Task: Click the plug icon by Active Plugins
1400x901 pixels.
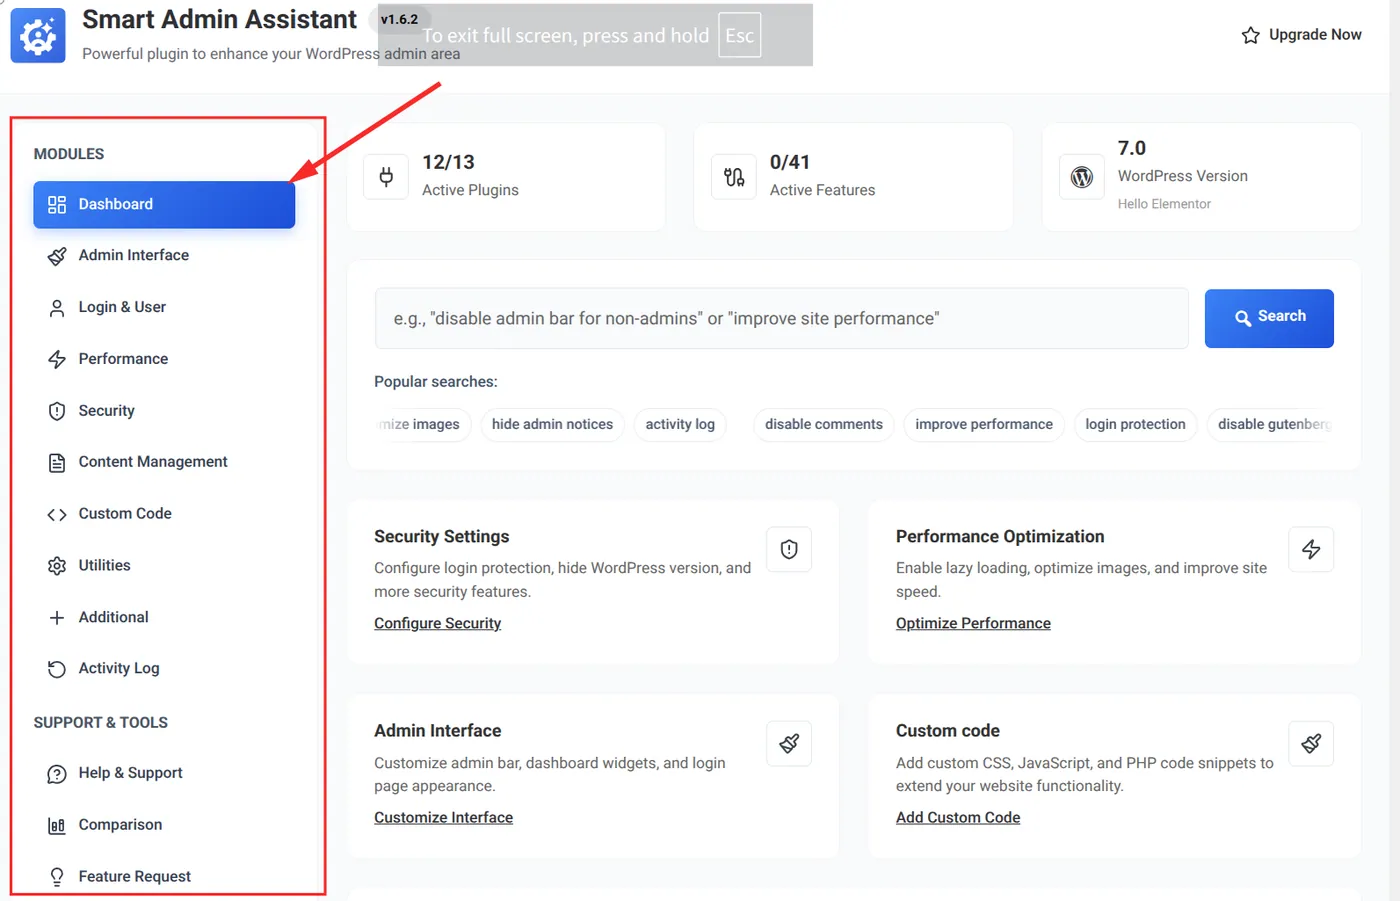Action: (386, 177)
